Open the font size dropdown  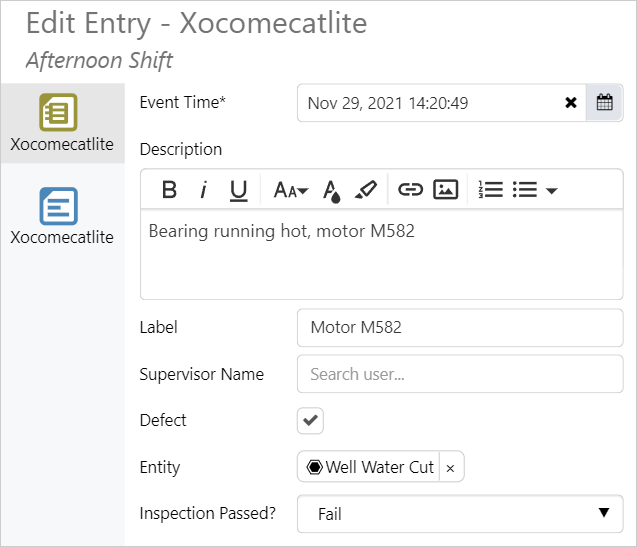(290, 190)
